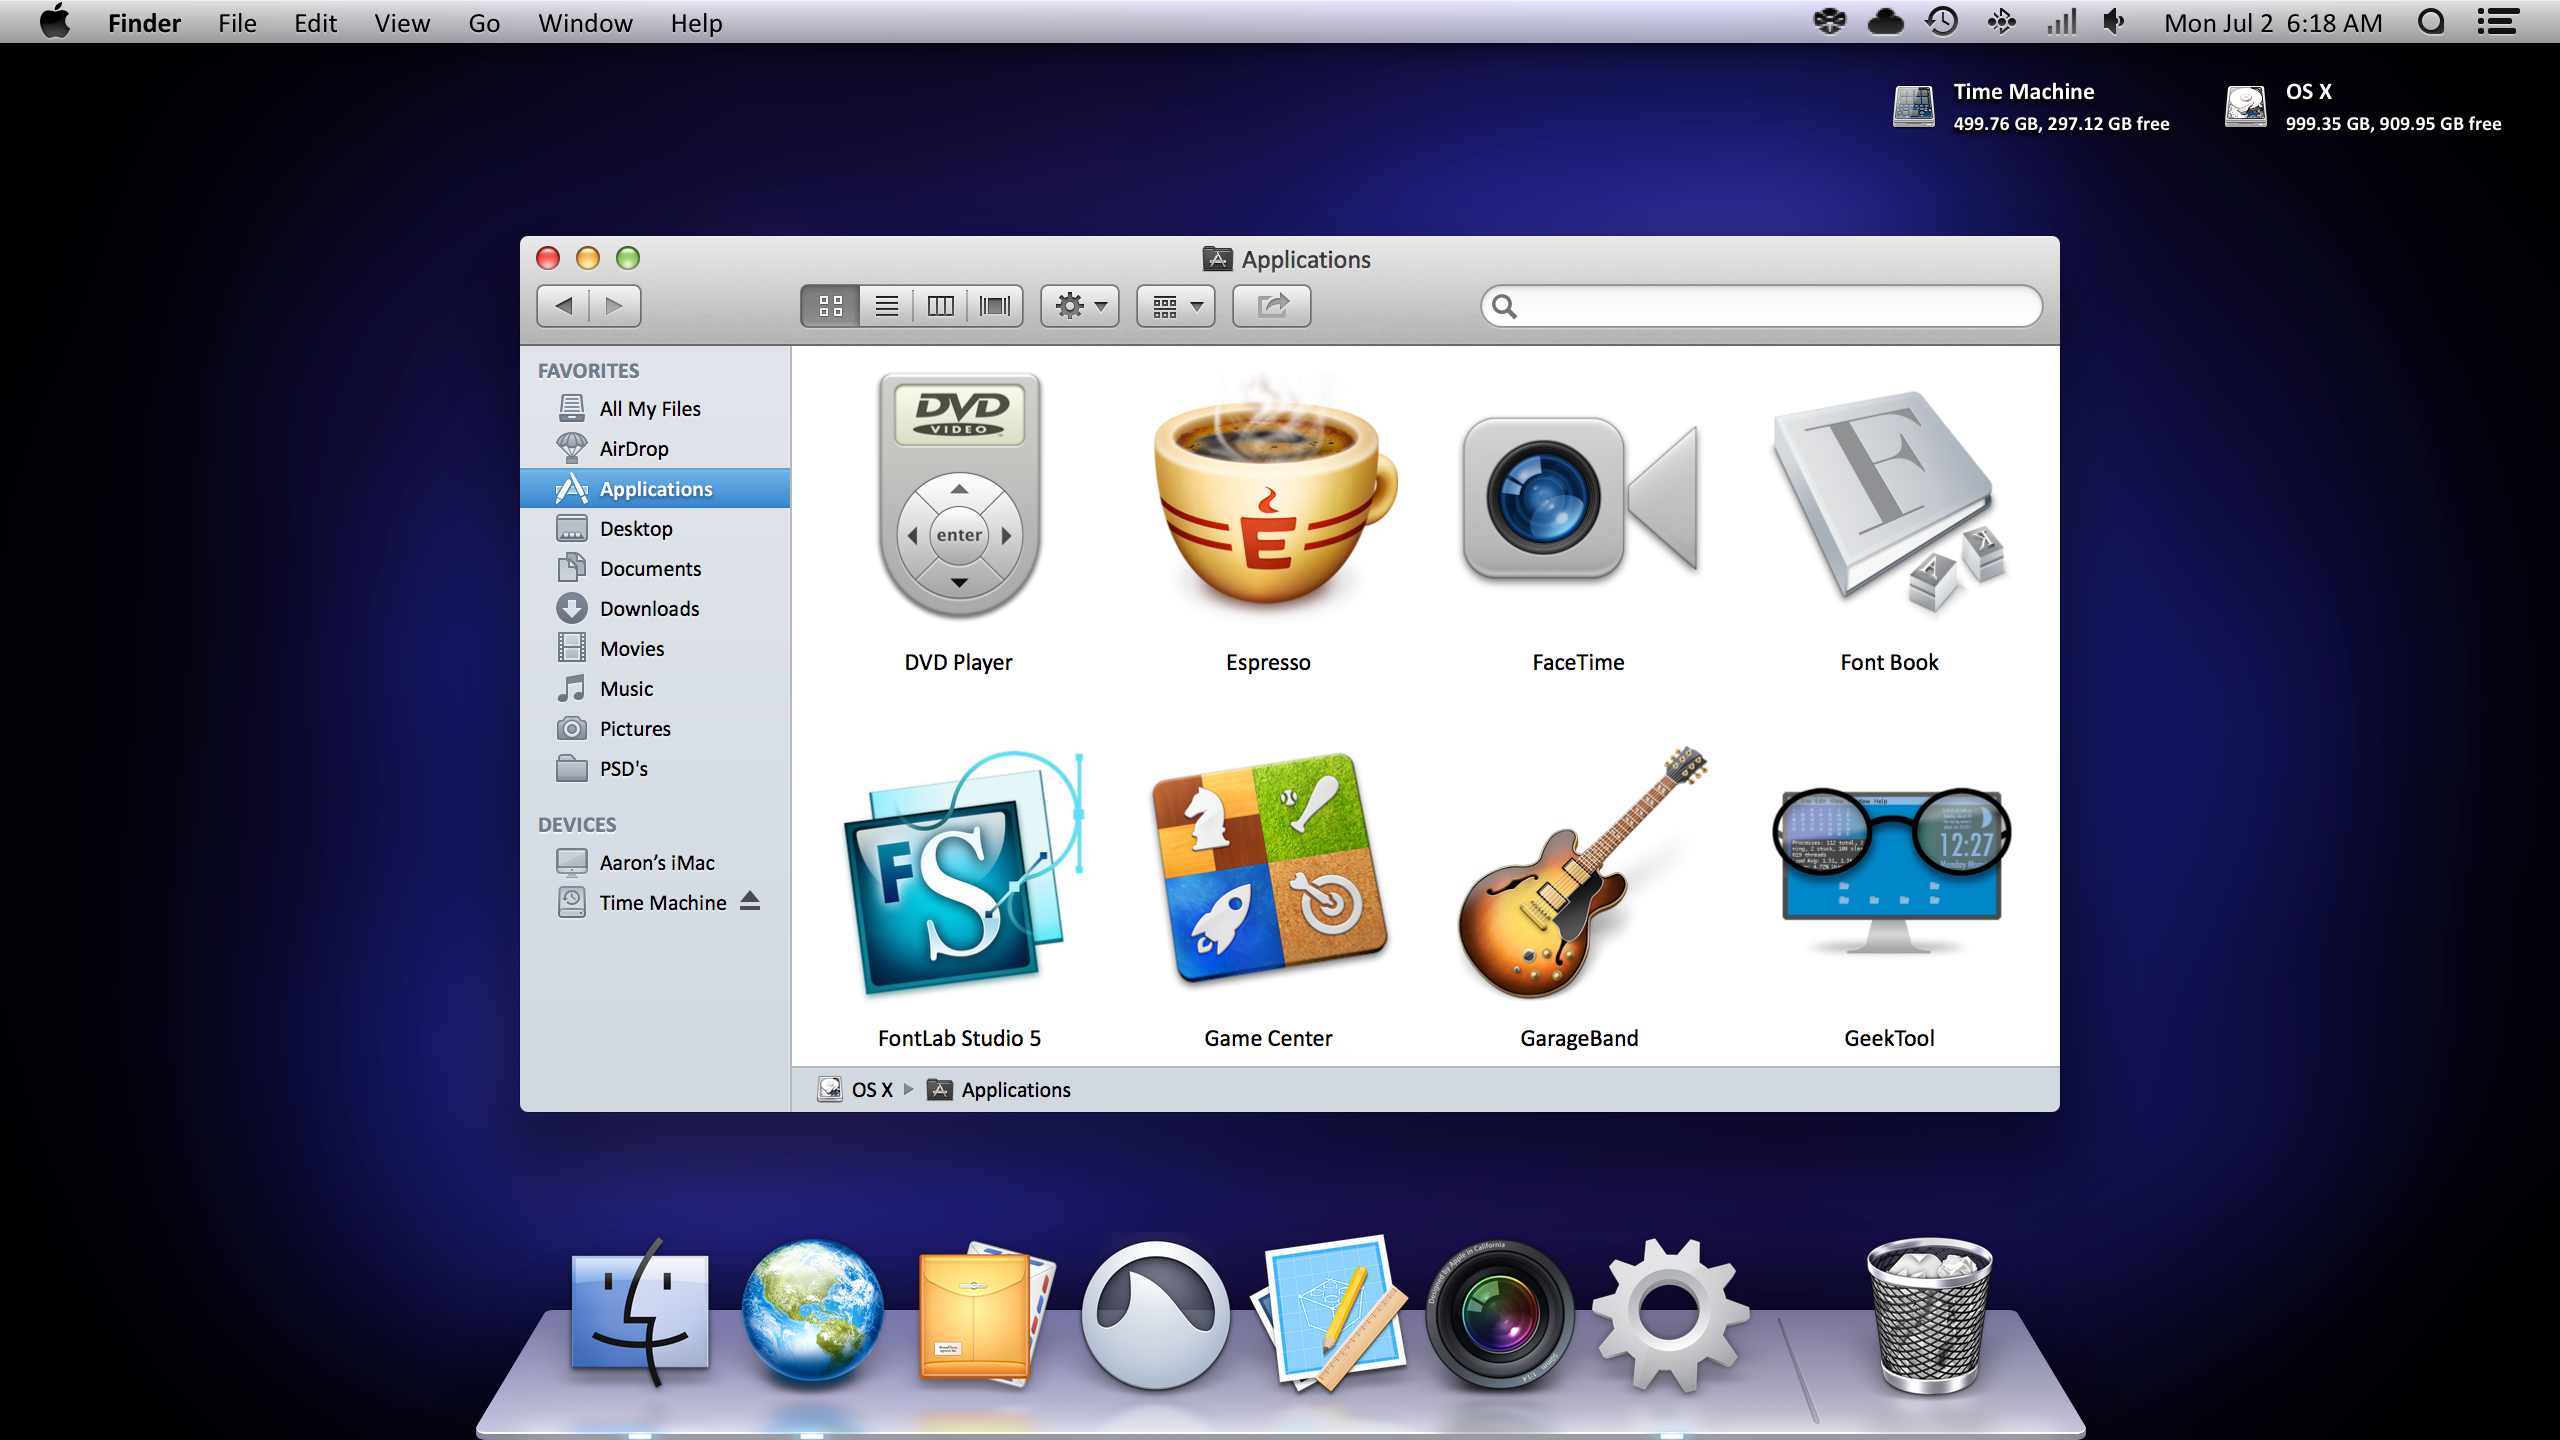This screenshot has width=2560, height=1440.
Task: Open the item arrangement dropdown
Action: point(1176,306)
